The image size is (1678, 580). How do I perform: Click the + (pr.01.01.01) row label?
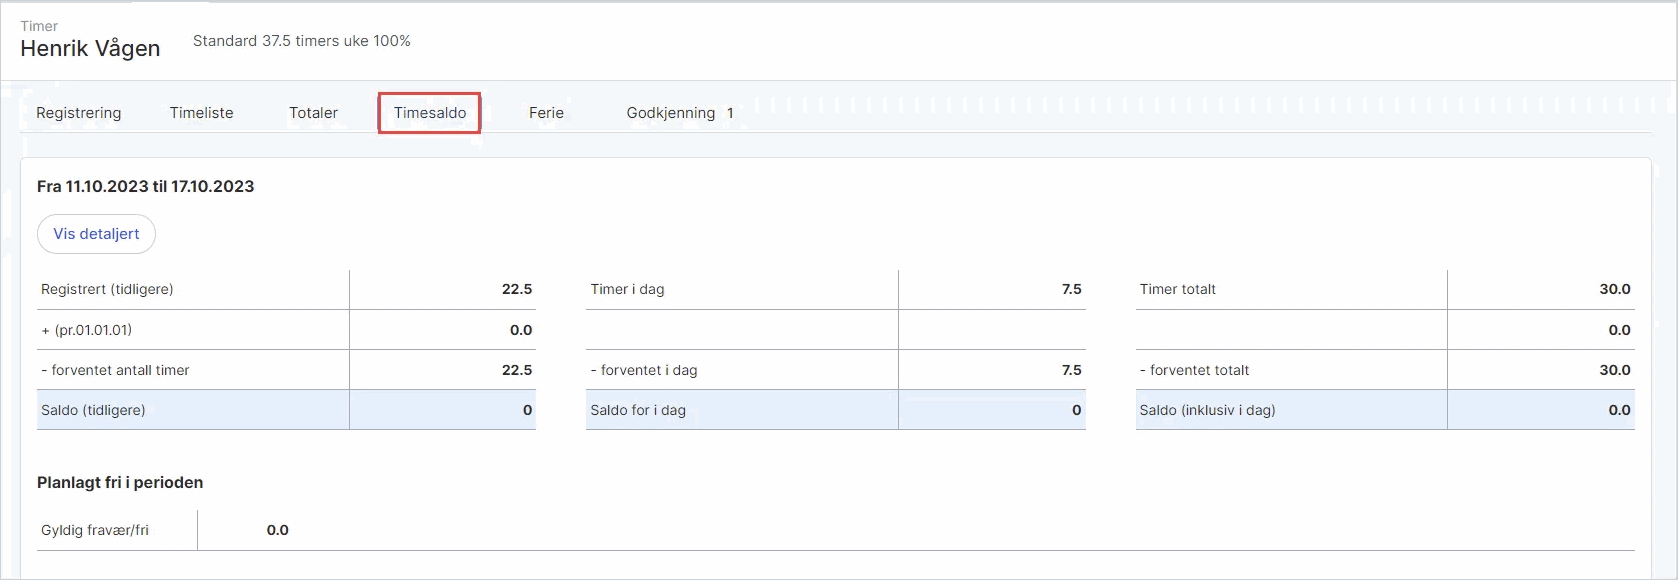pyautogui.click(x=87, y=330)
